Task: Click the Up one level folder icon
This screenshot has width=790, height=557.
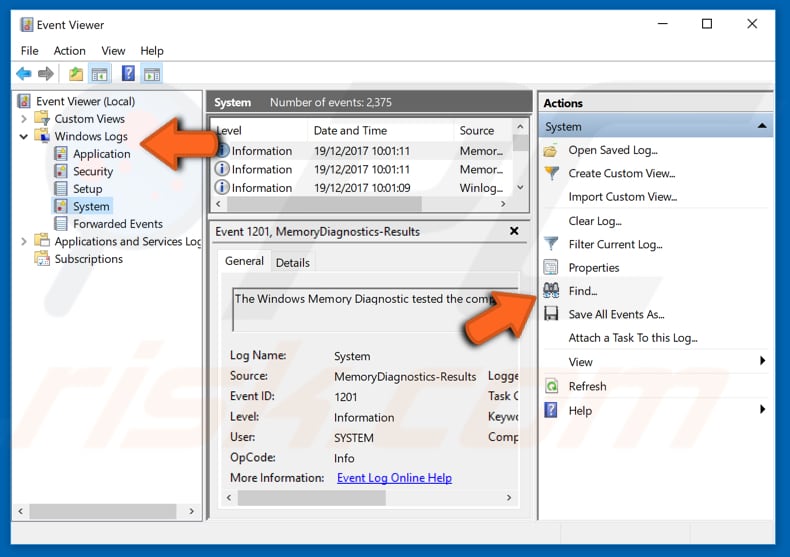Action: 76,74
